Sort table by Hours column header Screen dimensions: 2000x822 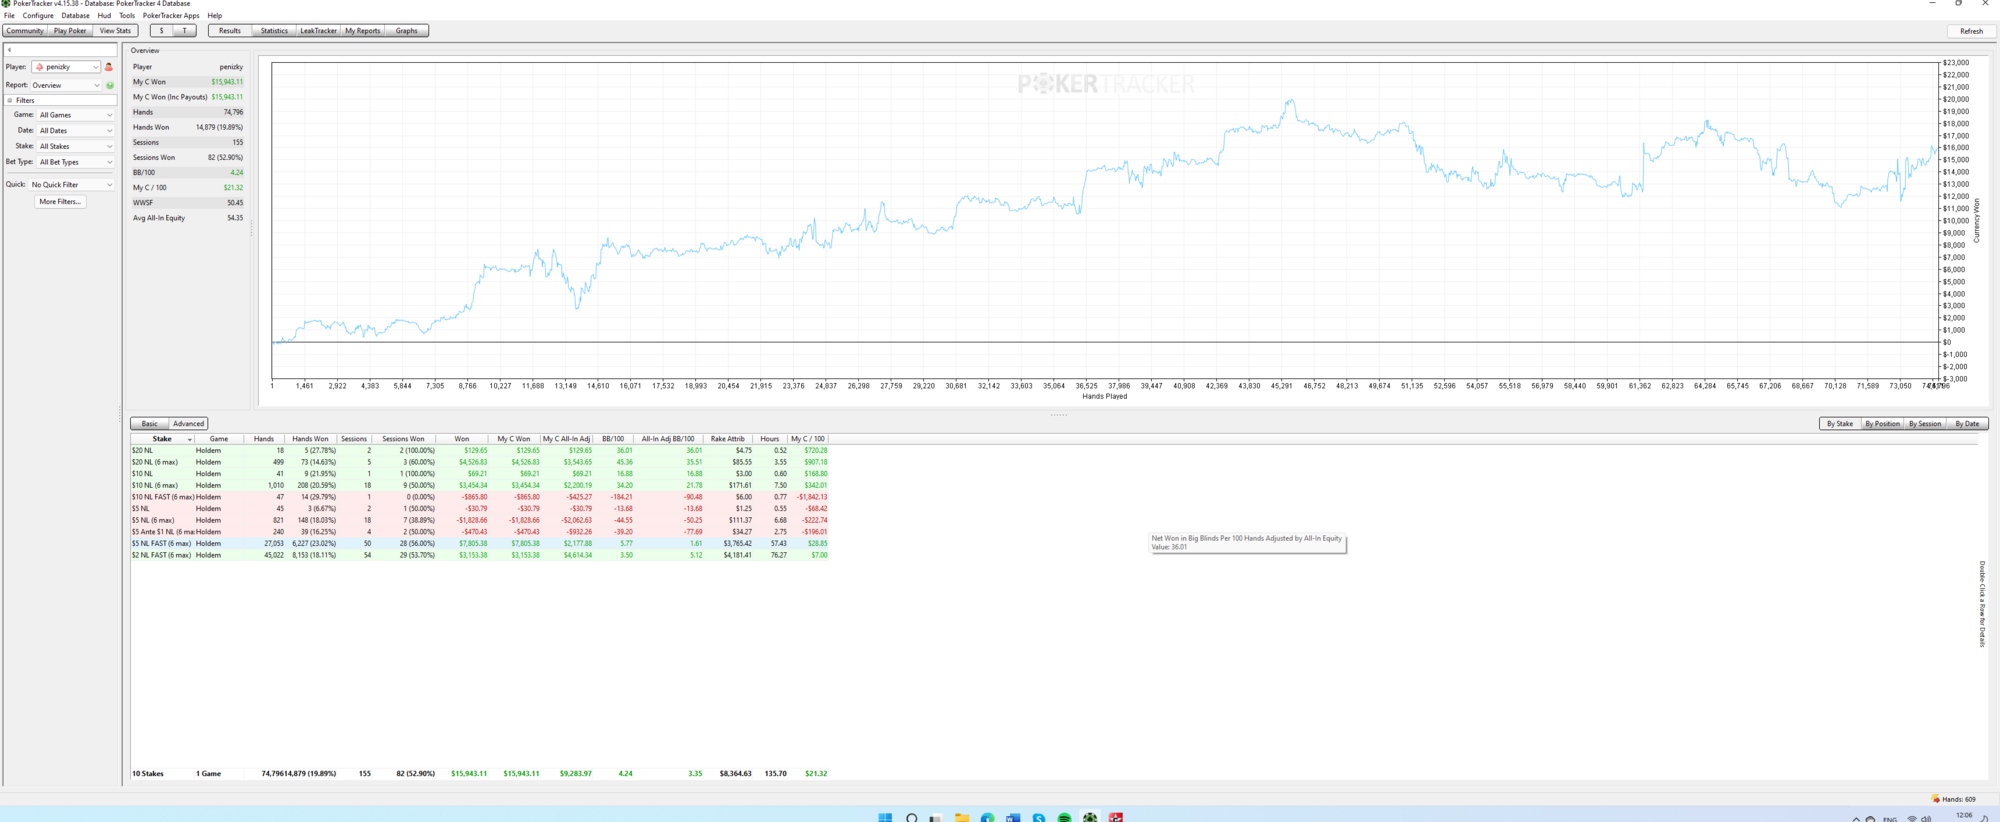pyautogui.click(x=769, y=439)
